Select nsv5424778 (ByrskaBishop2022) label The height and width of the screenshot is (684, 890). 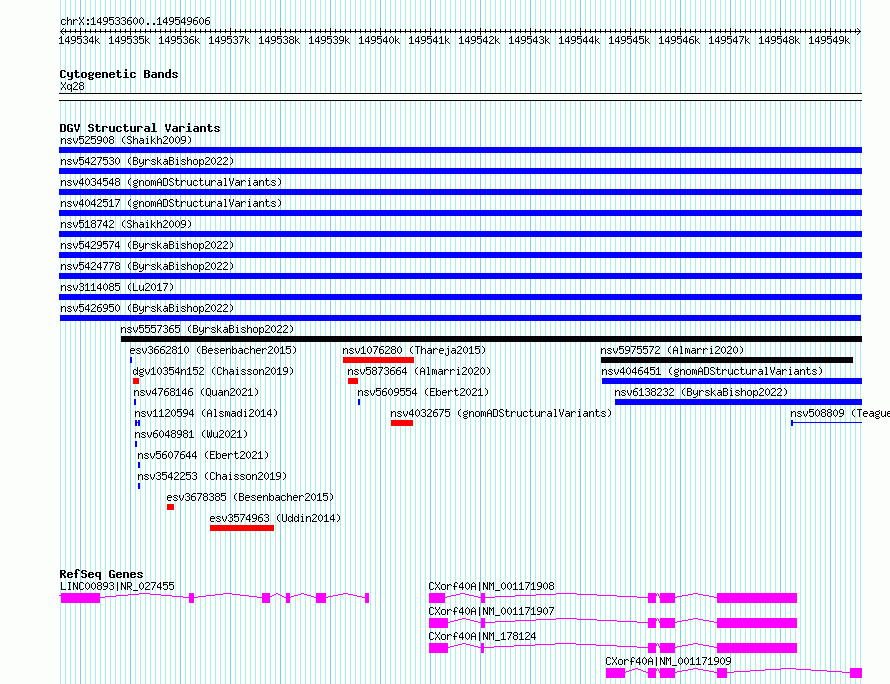tap(147, 266)
